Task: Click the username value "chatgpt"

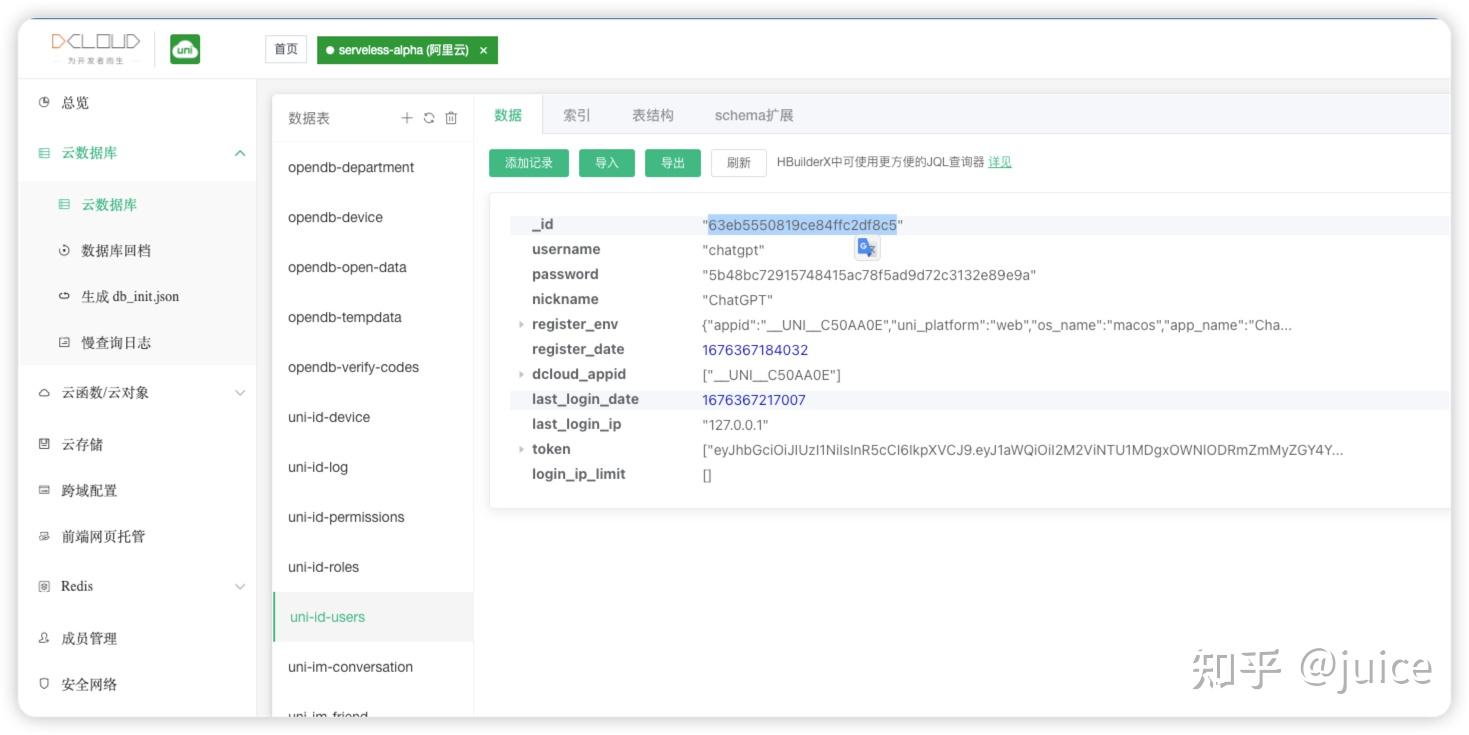Action: tap(733, 250)
